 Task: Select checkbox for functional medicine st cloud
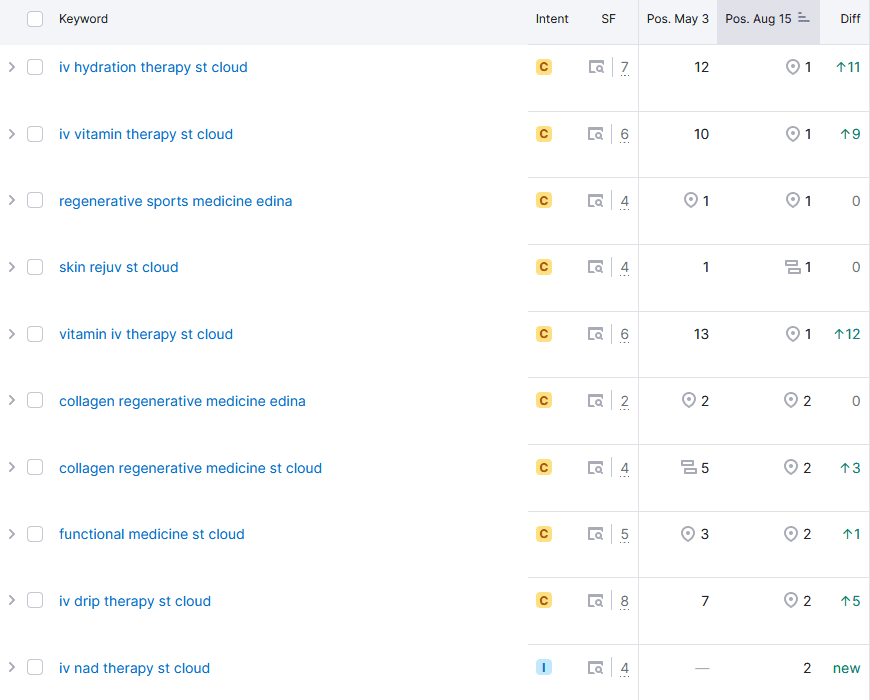35,534
